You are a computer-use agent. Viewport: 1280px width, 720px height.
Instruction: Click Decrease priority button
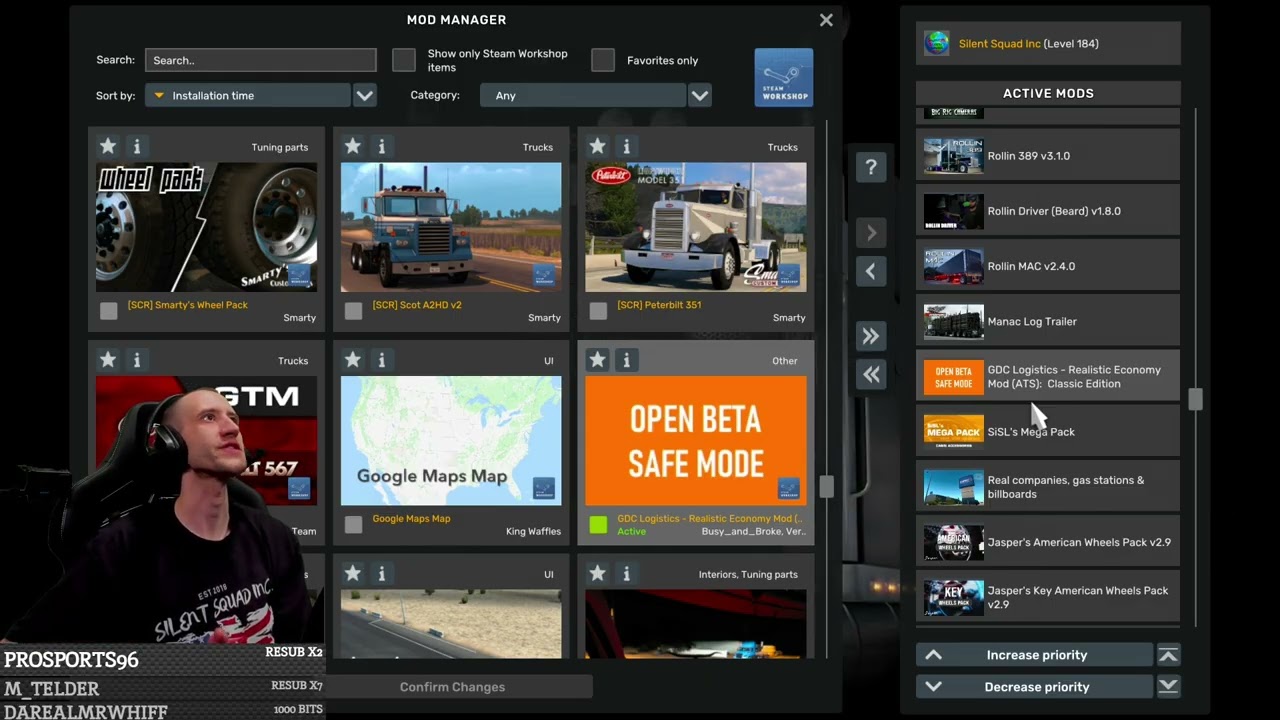pyautogui.click(x=1035, y=686)
